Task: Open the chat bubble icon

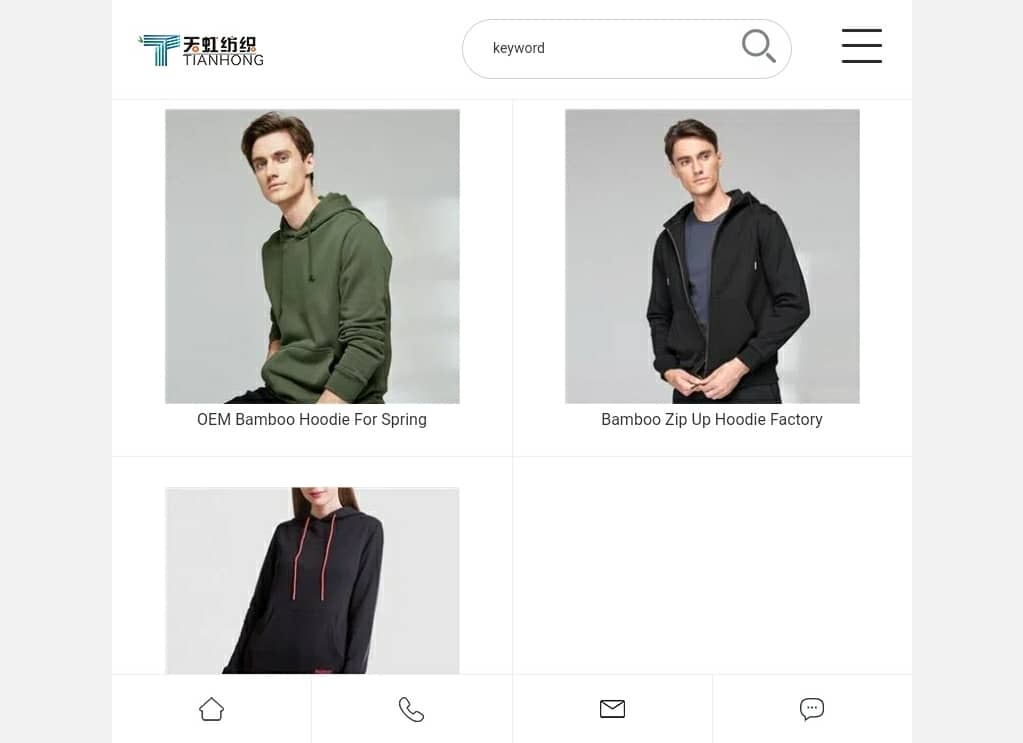Action: [812, 709]
